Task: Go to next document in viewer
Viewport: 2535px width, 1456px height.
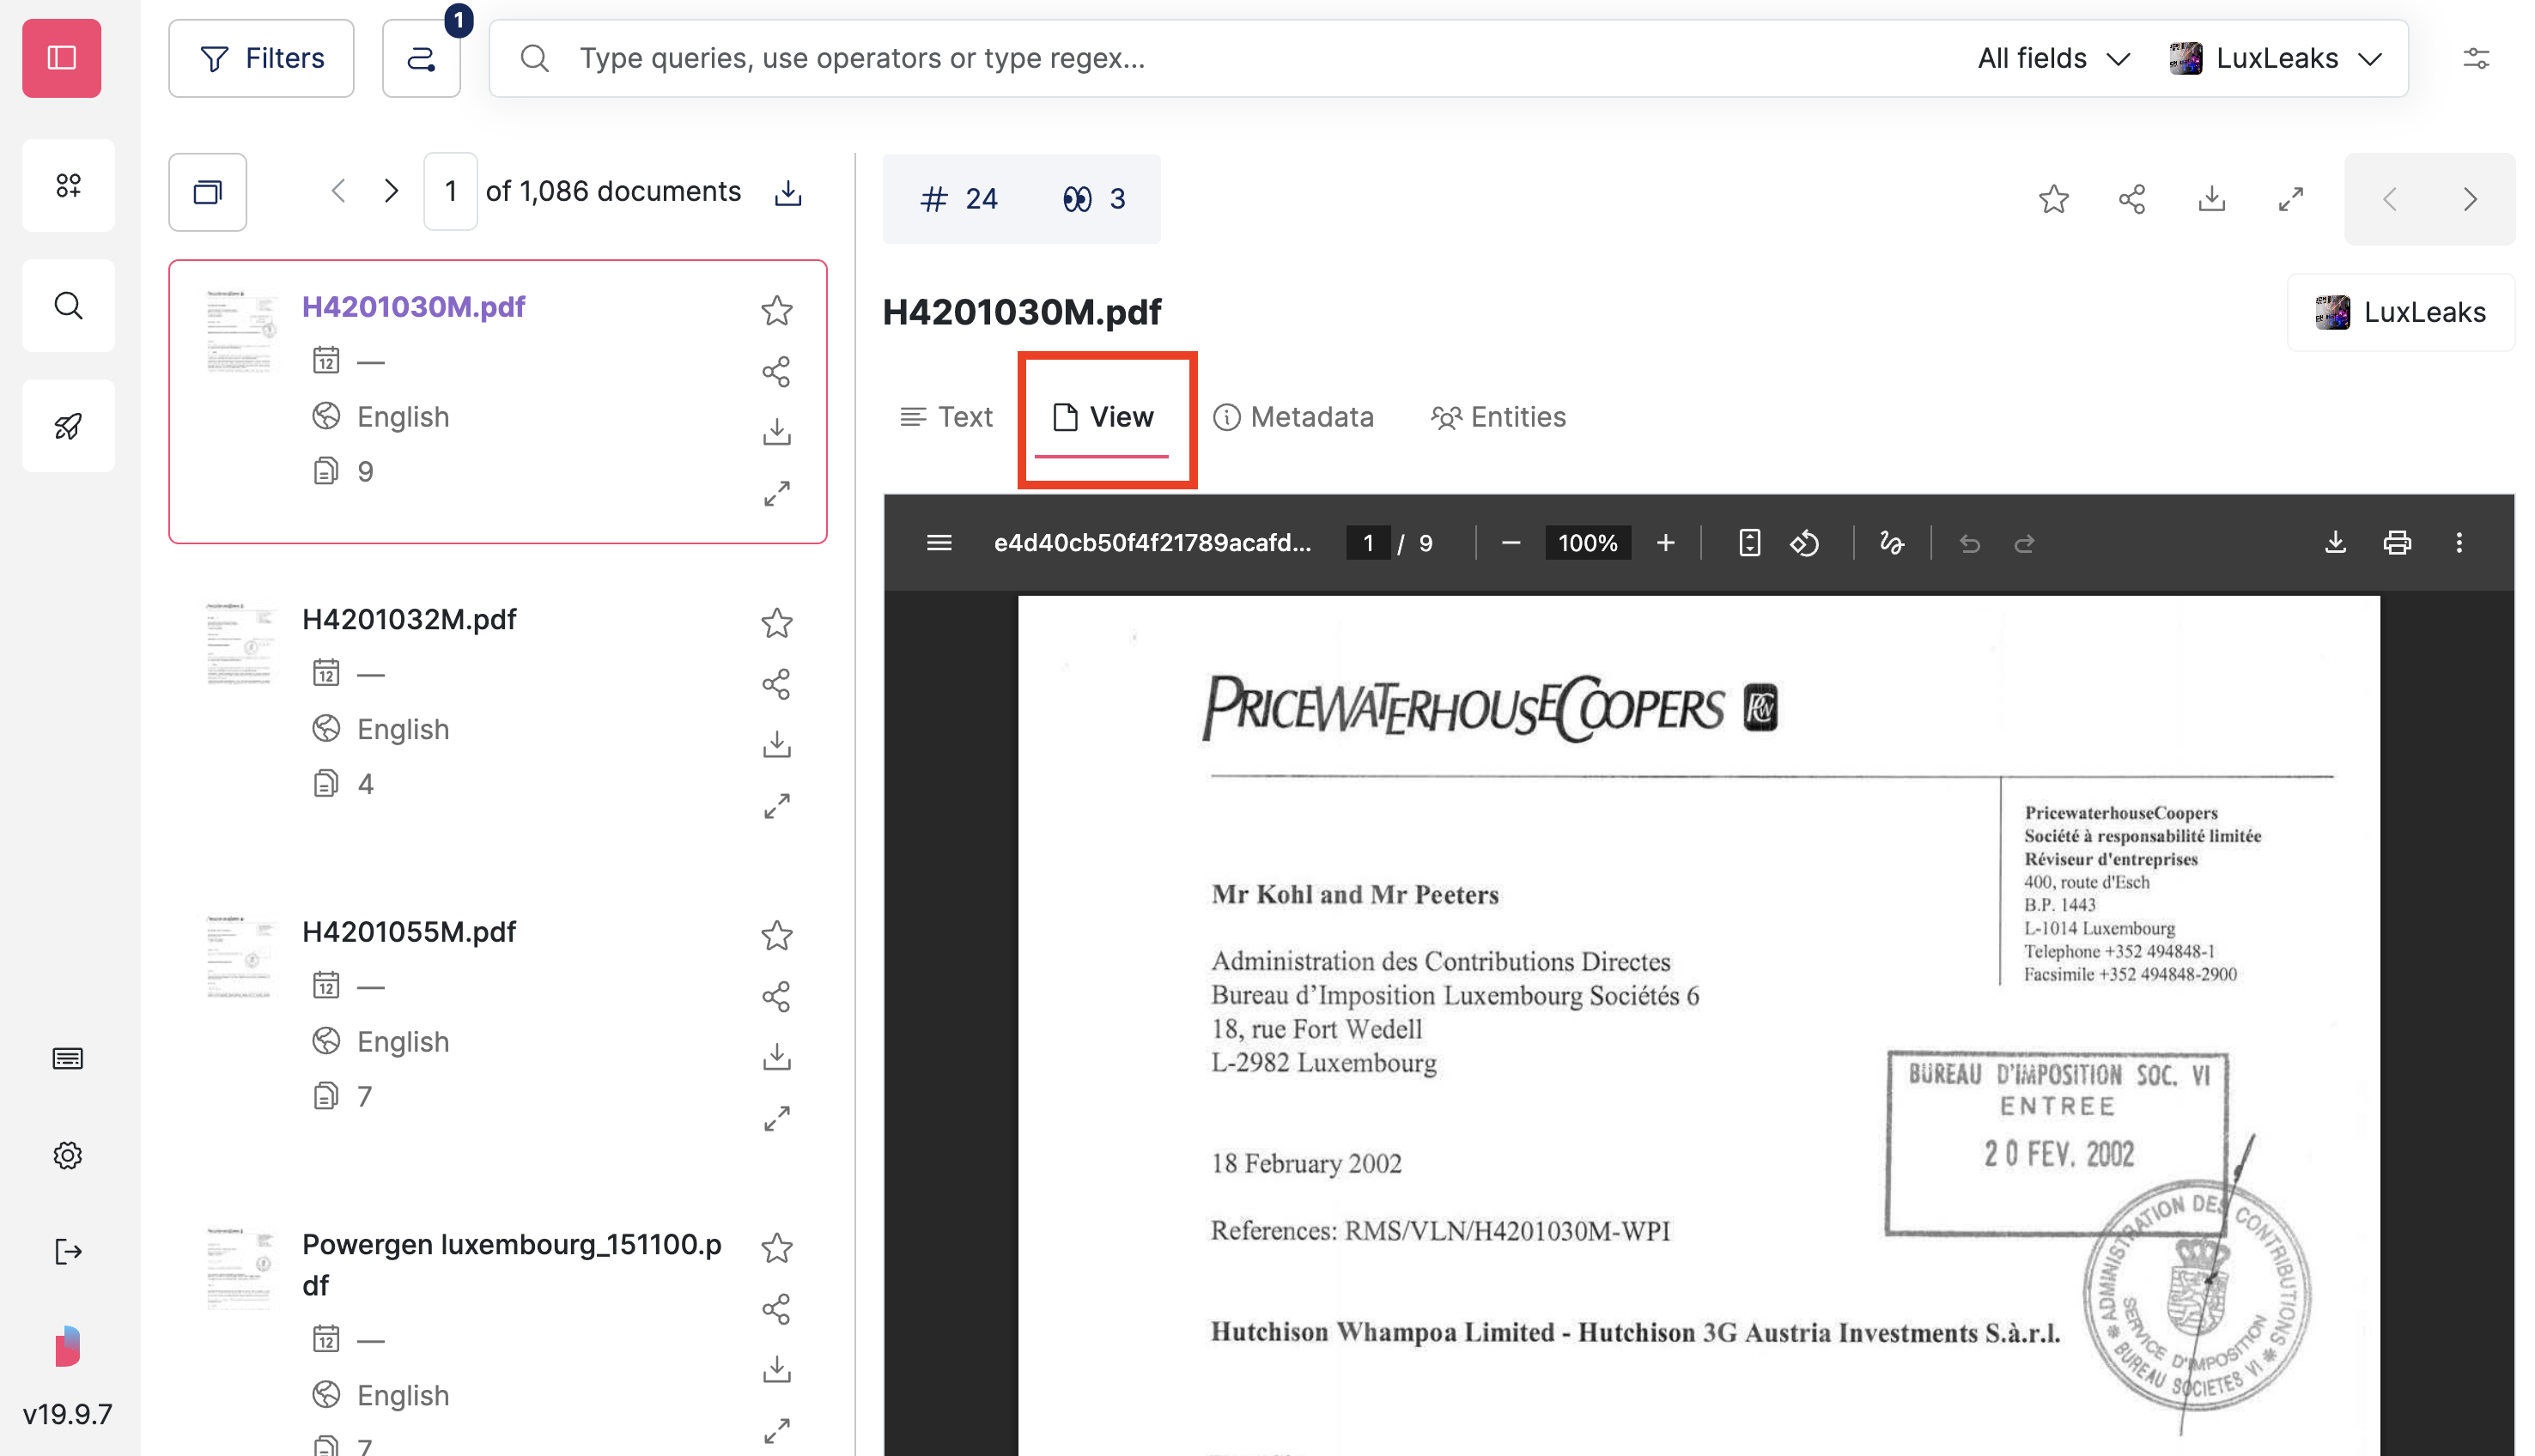Action: [2470, 199]
